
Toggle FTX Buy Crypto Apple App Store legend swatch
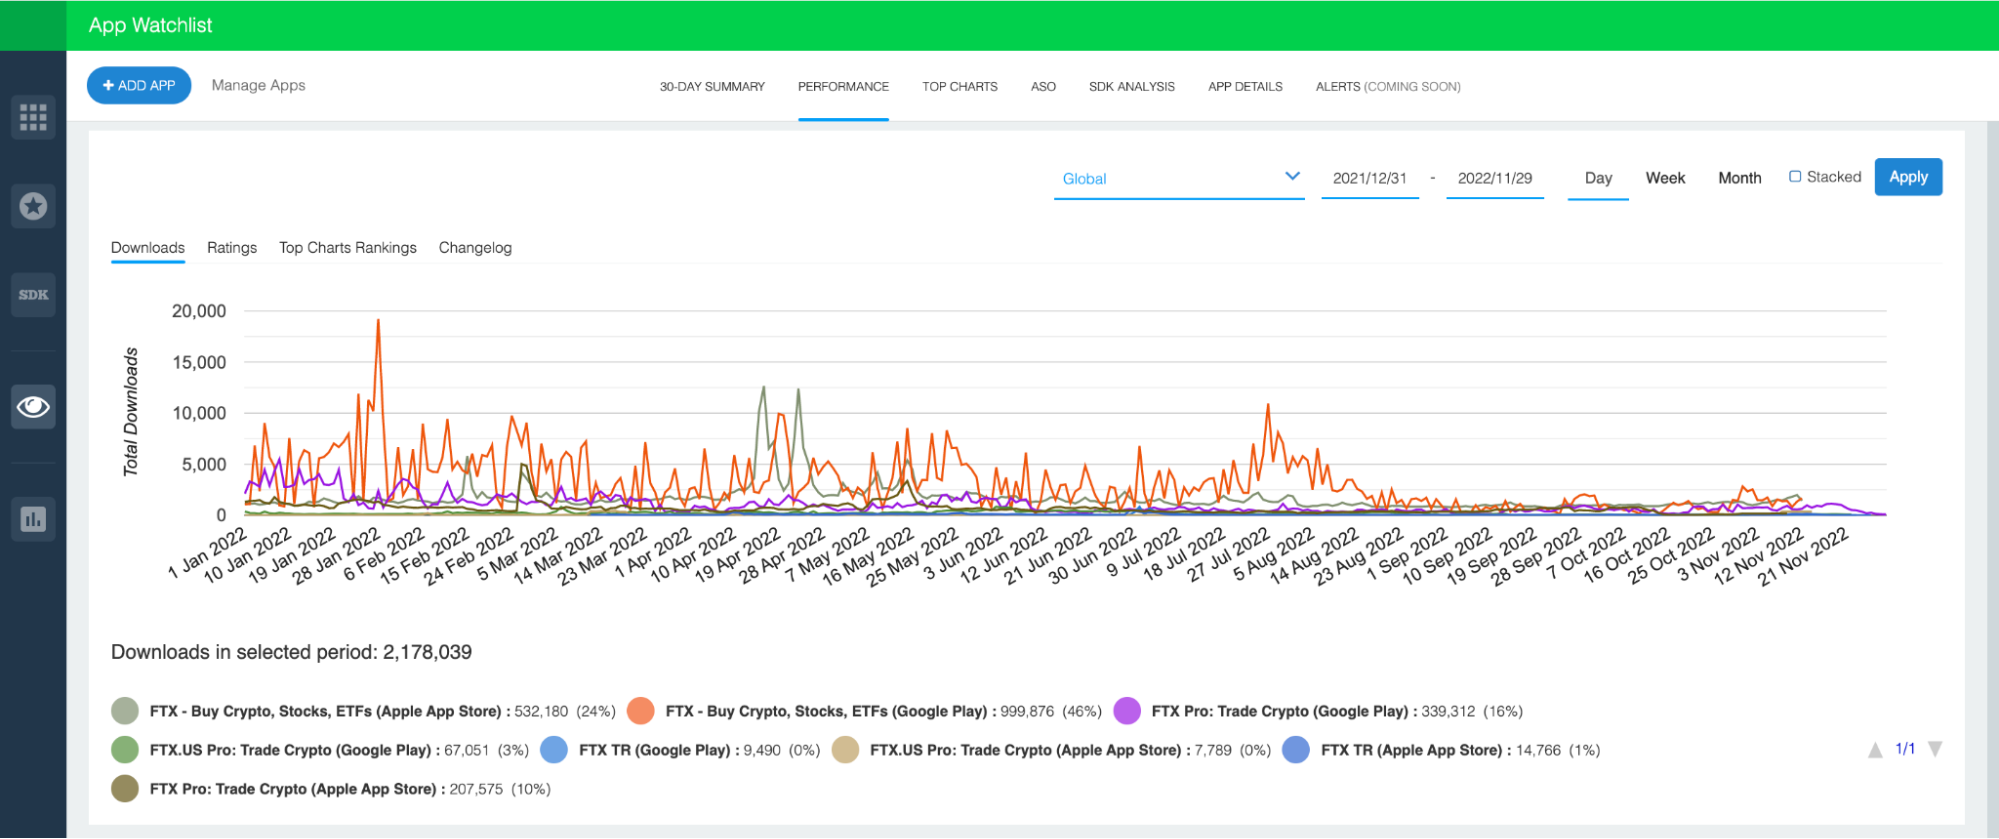coord(125,711)
